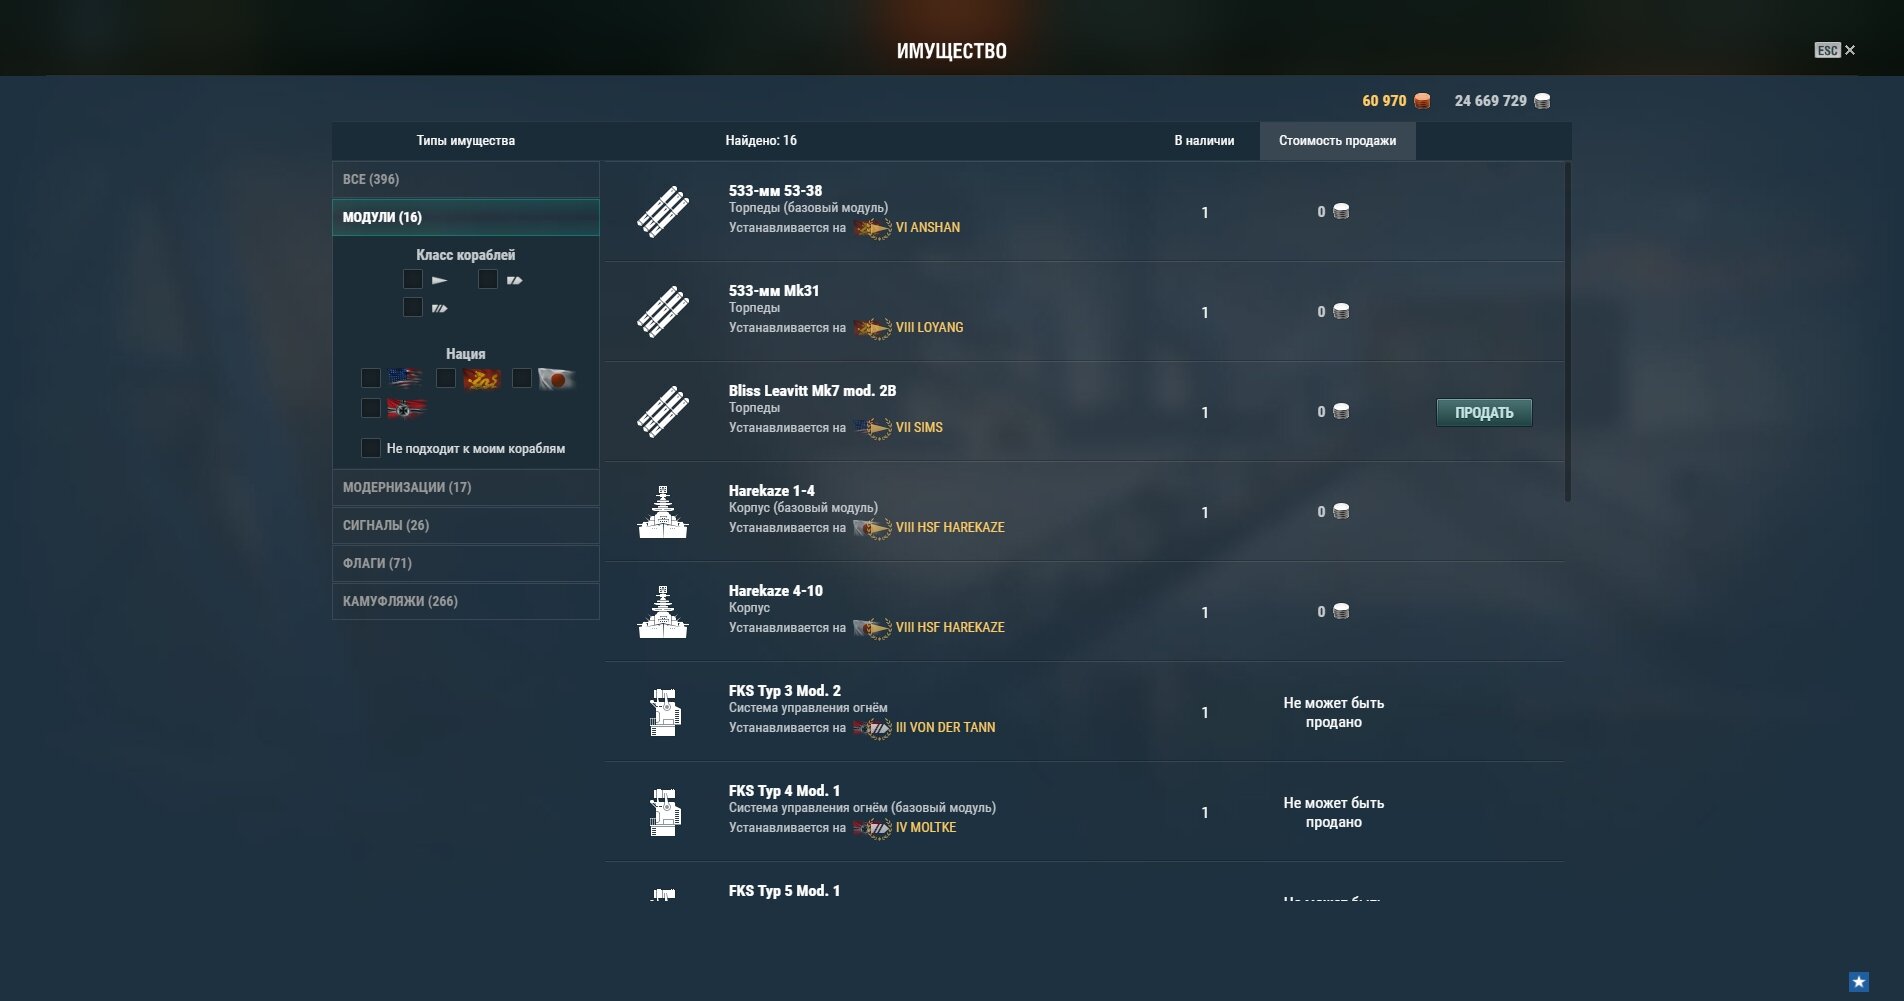This screenshot has height=1001, width=1904.
Task: Enable the USA nation filter checkbox
Action: (371, 378)
